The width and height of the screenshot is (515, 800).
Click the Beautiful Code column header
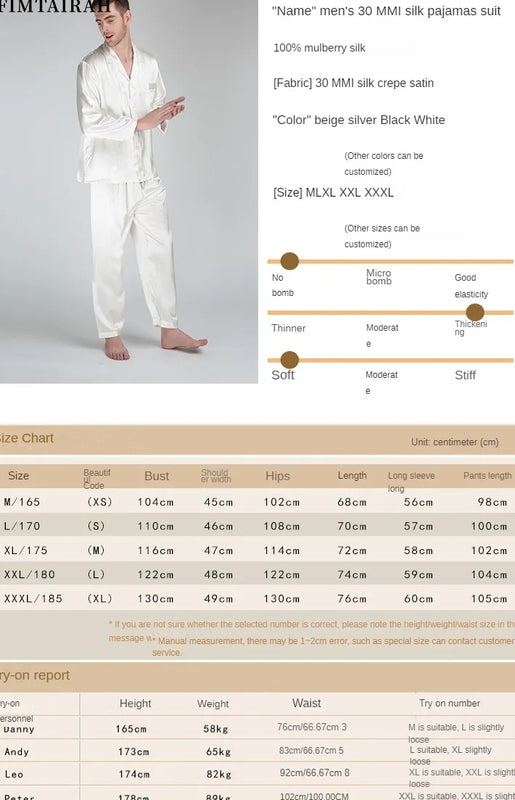point(96,479)
